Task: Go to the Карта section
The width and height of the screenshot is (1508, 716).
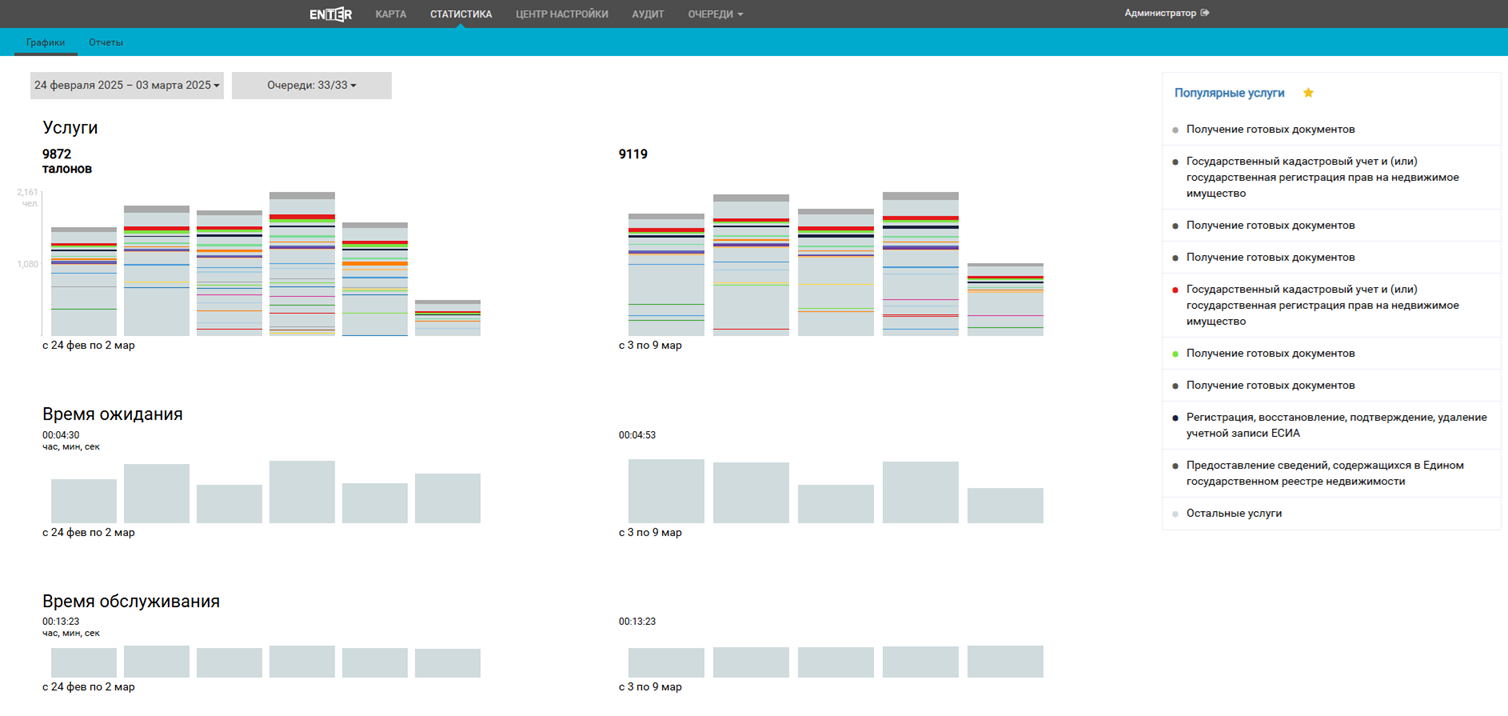Action: [x=390, y=14]
